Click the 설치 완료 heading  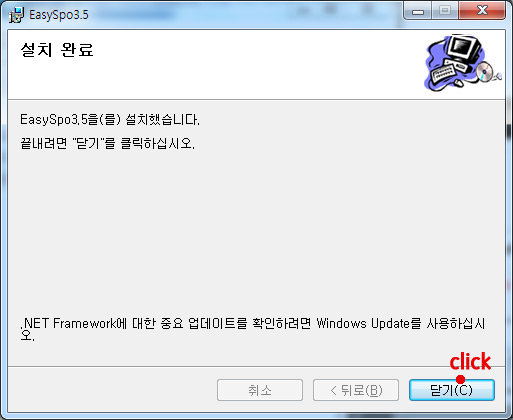(57, 50)
